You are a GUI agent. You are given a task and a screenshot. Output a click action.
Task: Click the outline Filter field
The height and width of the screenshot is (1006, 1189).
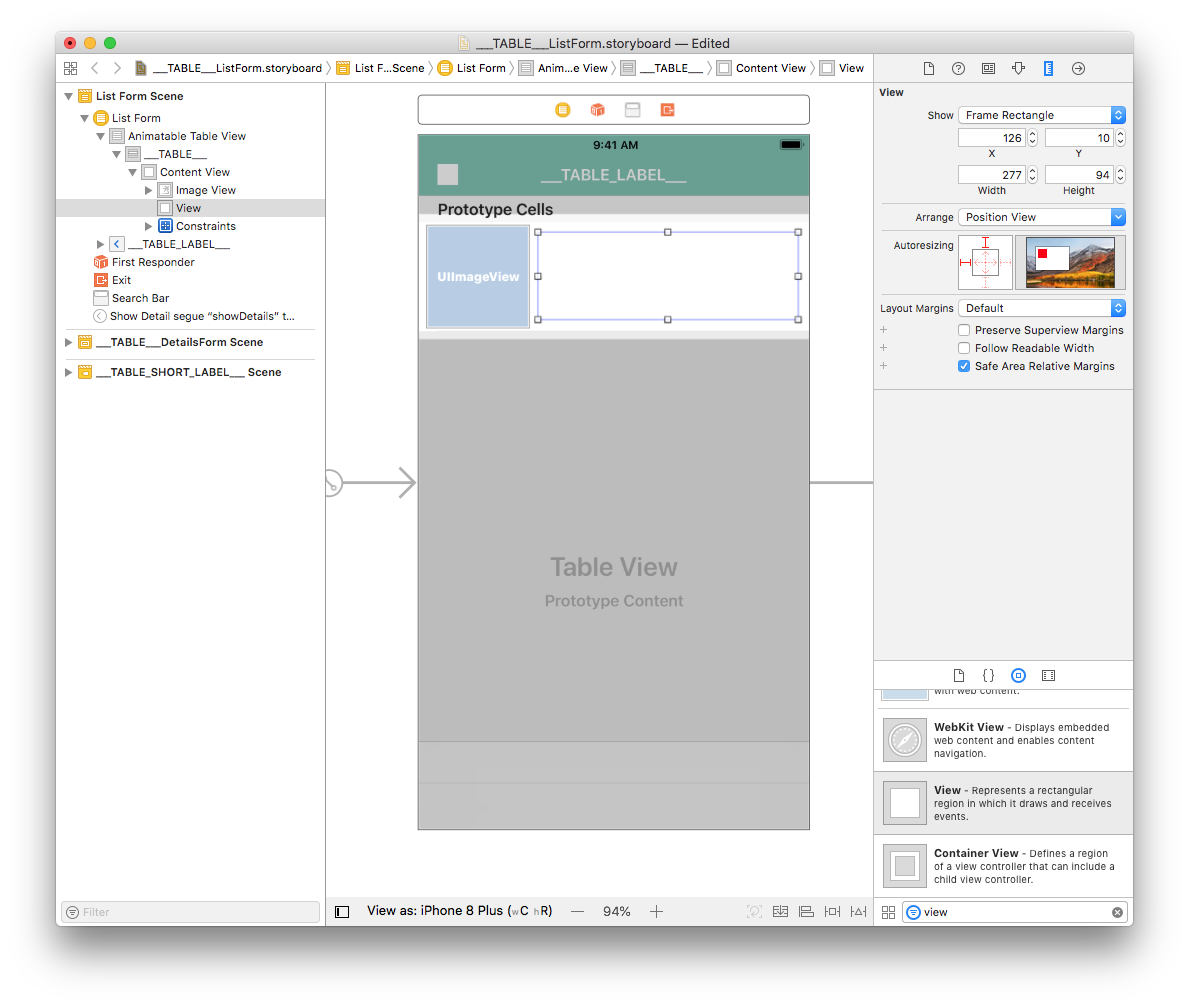[x=190, y=912]
